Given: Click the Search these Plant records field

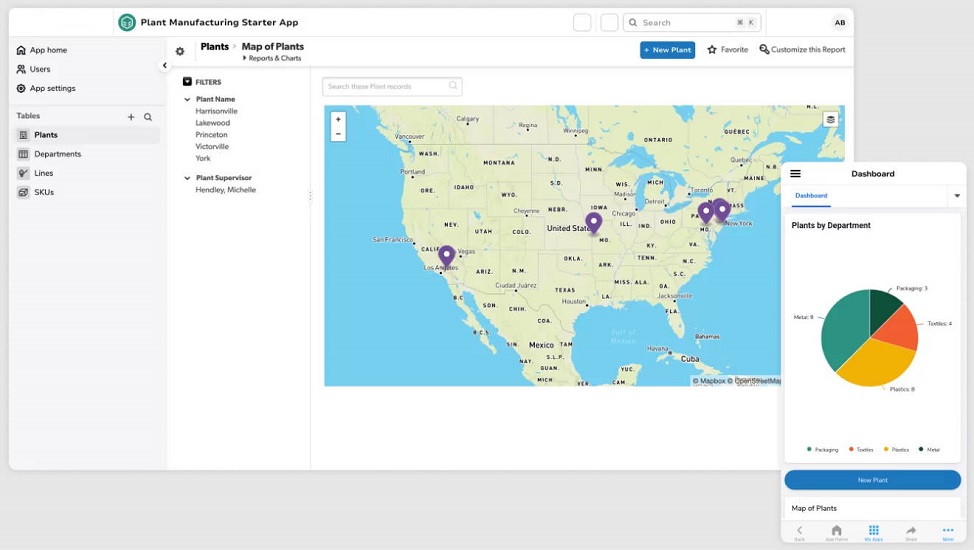Looking at the screenshot, I should click(x=386, y=87).
